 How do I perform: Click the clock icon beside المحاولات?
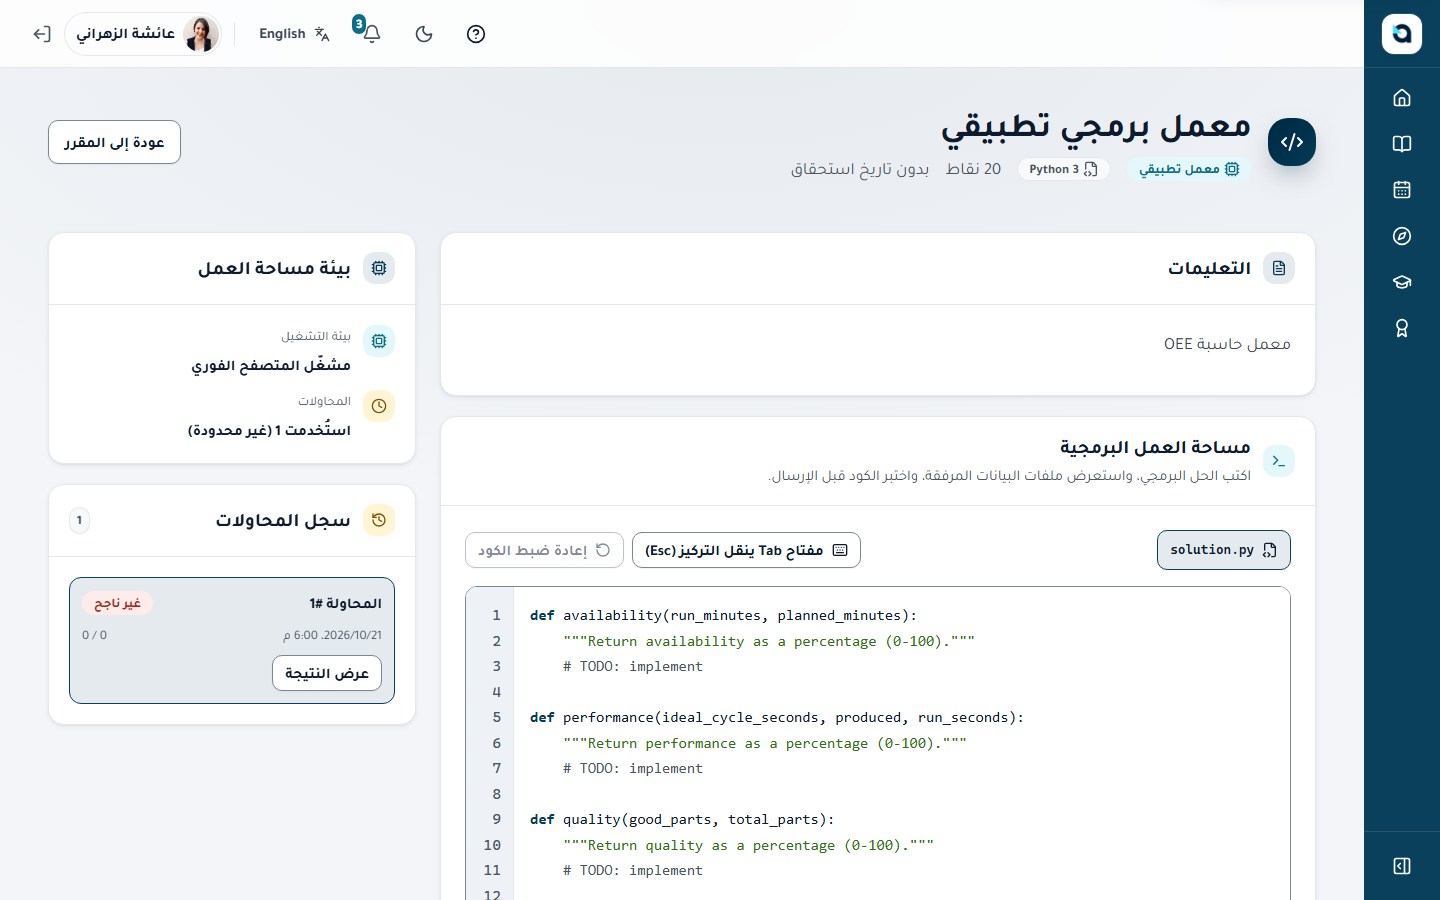click(x=379, y=406)
